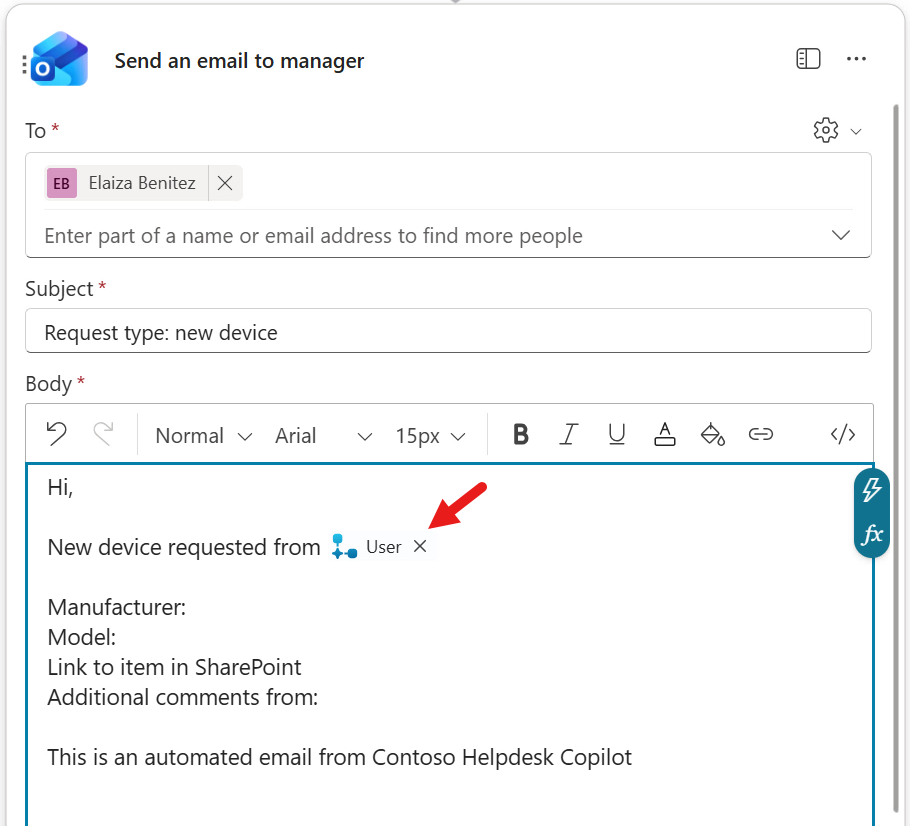Open the To field advanced settings gear
The width and height of the screenshot is (910, 826).
pos(825,130)
